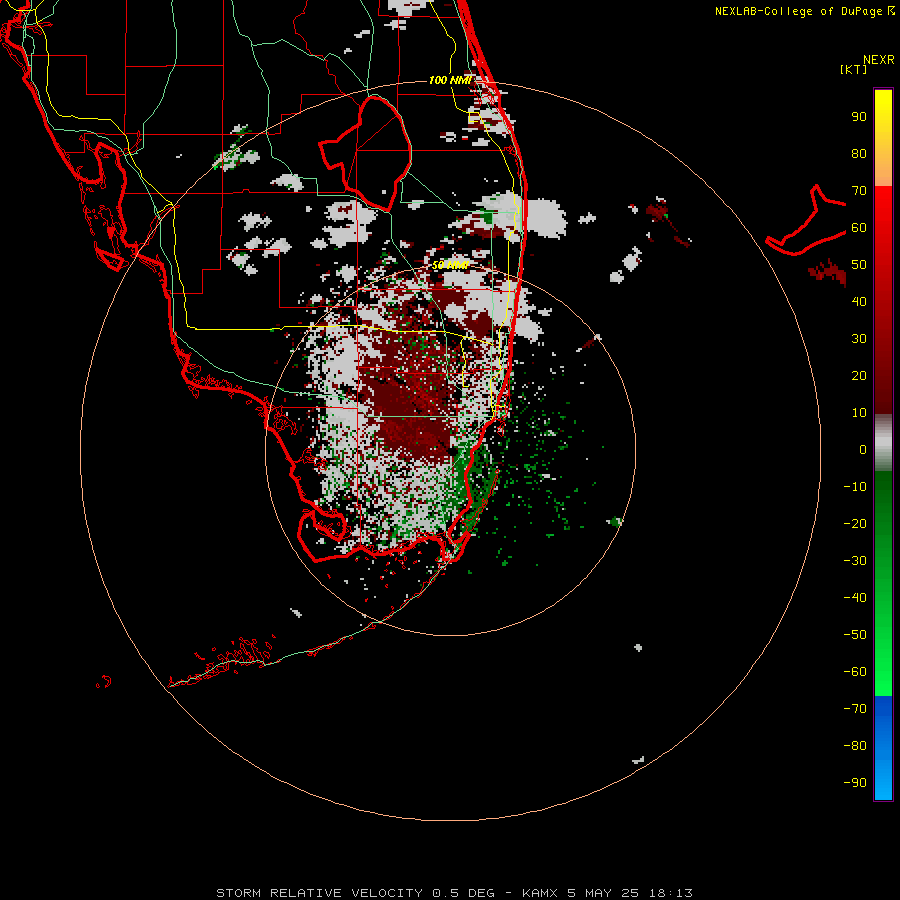Click the positive 50 scale label
This screenshot has width=900, height=900.
click(x=859, y=265)
